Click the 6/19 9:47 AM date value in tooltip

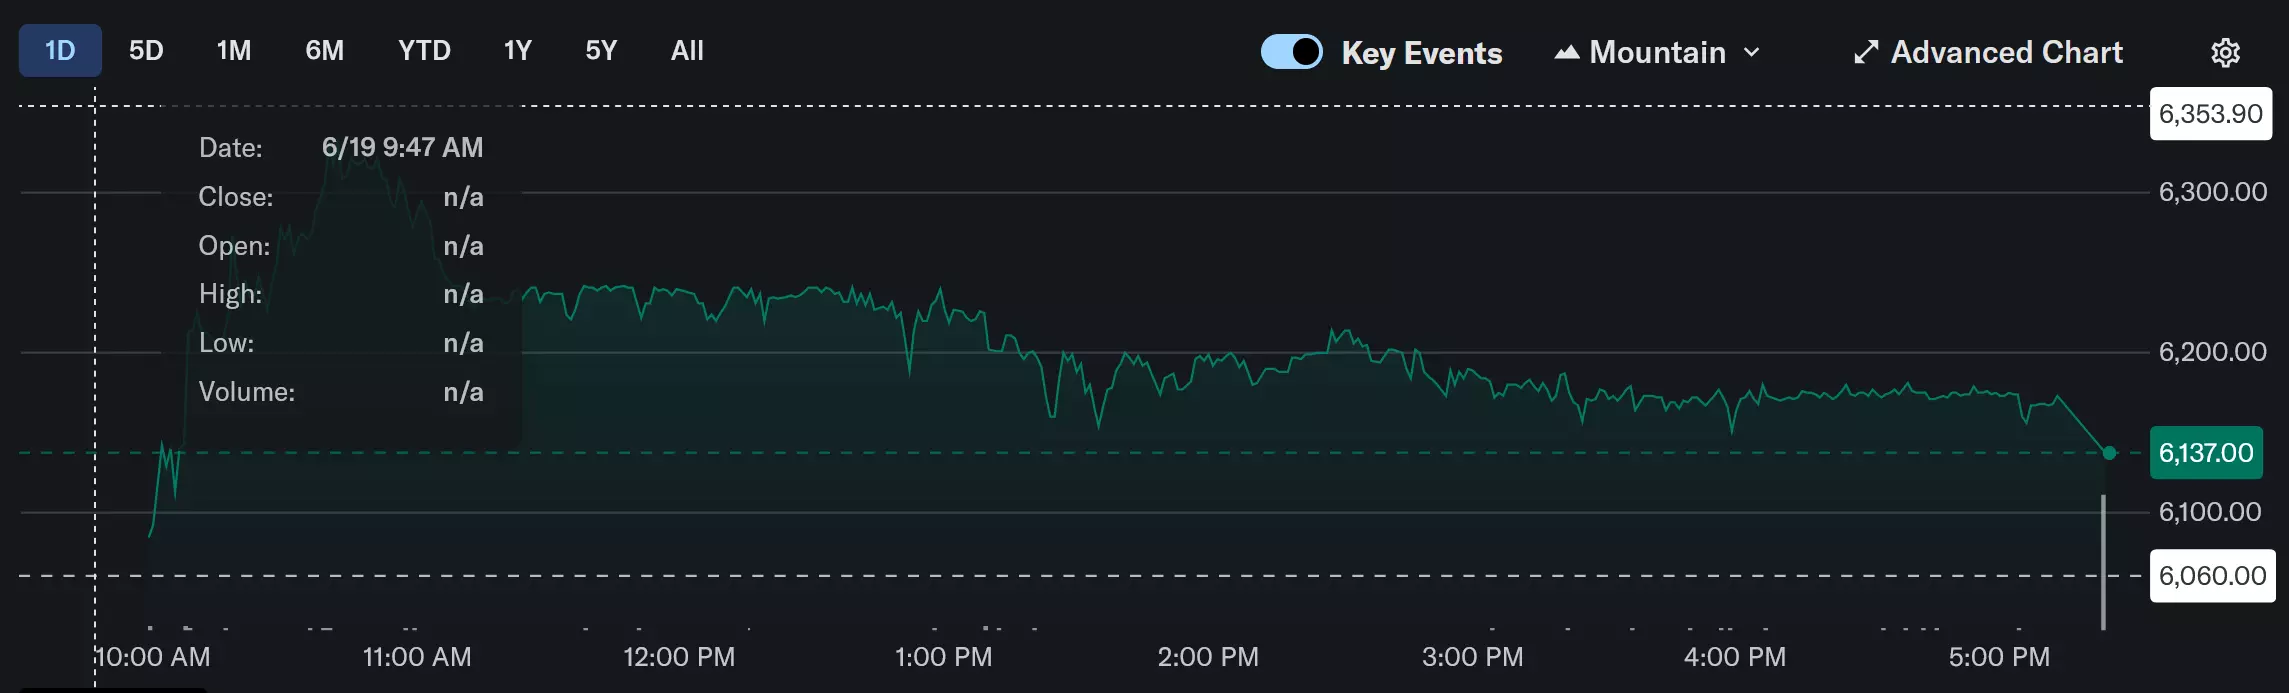402,148
